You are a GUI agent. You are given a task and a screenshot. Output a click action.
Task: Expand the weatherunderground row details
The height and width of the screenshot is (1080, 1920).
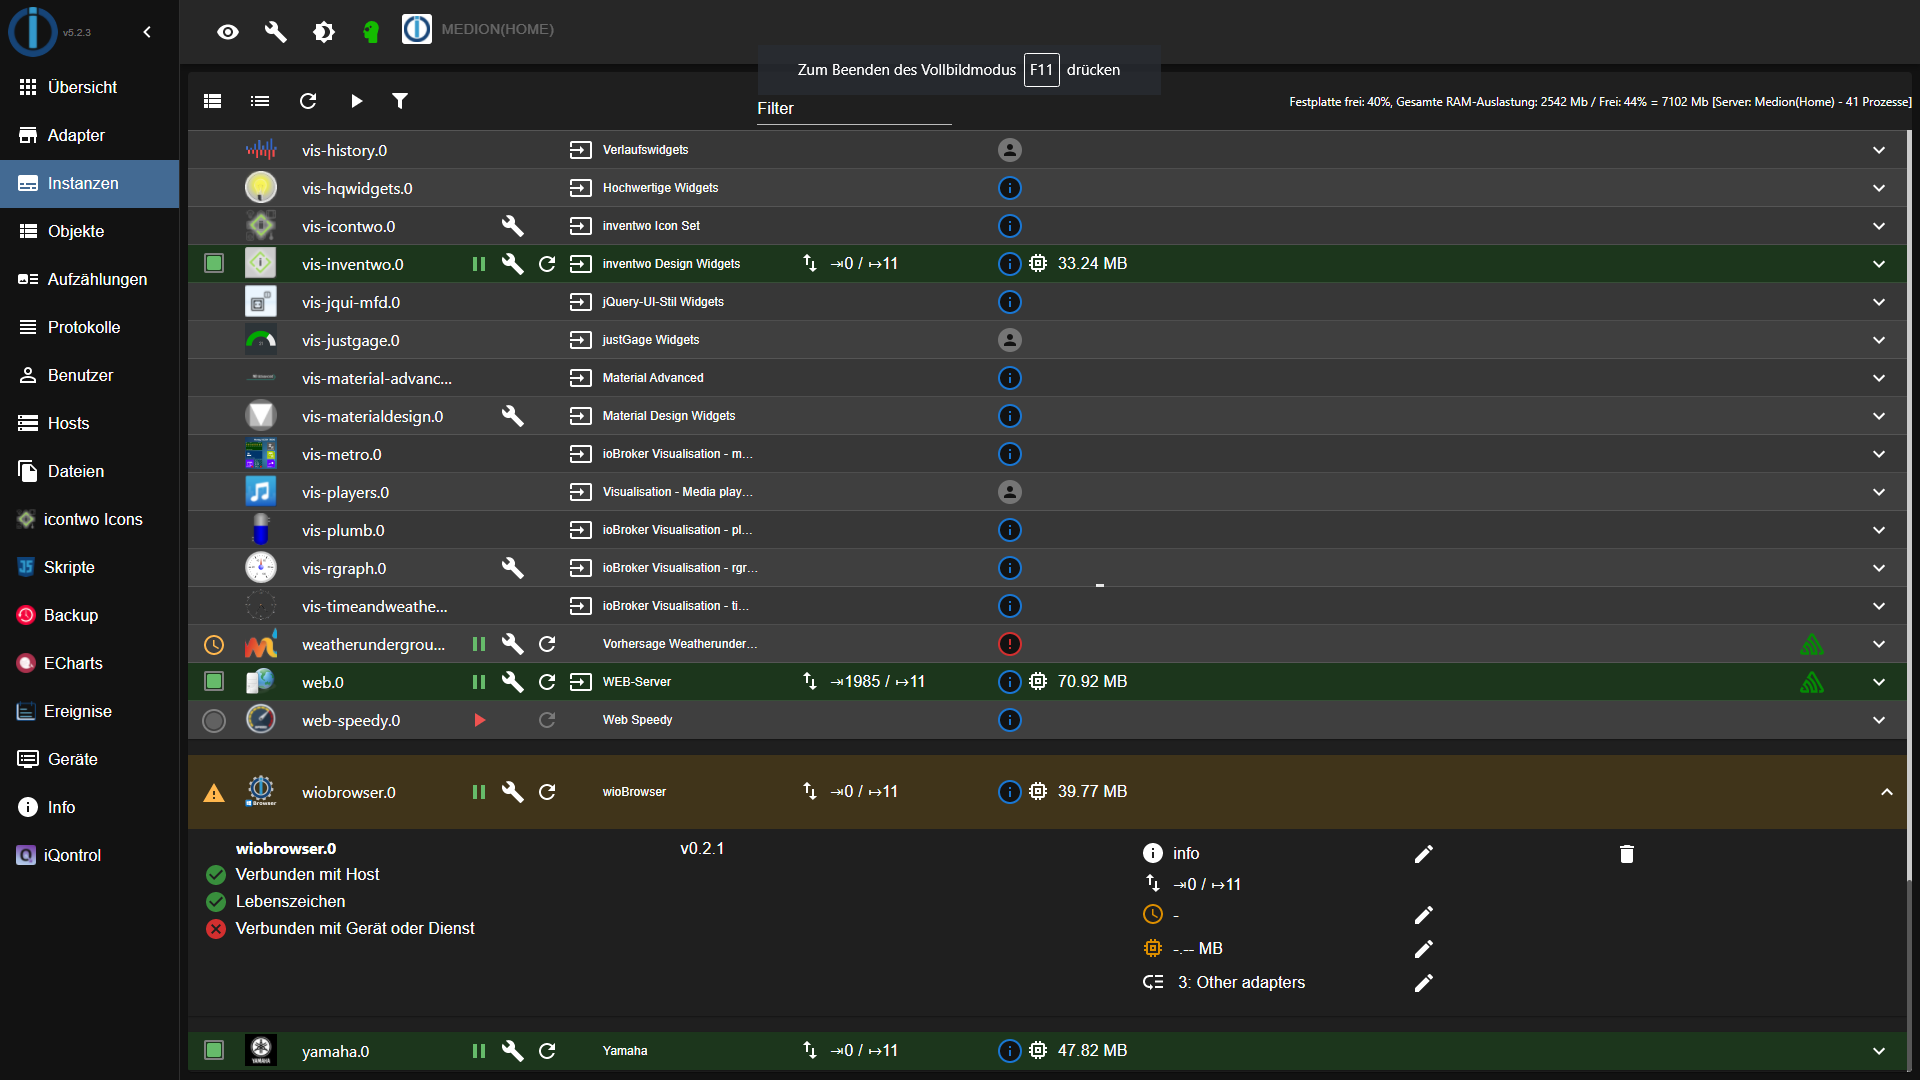pos(1879,644)
